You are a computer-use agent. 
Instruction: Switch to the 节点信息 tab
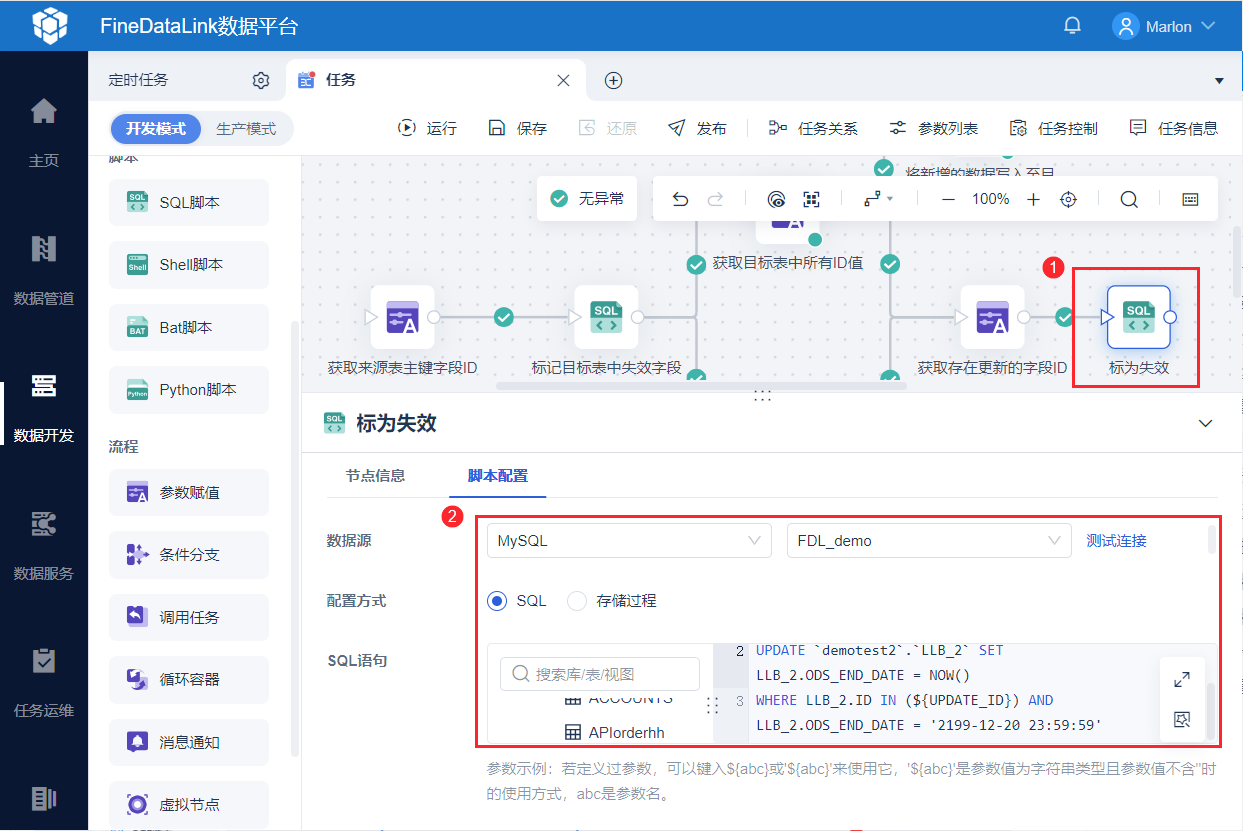pos(375,476)
